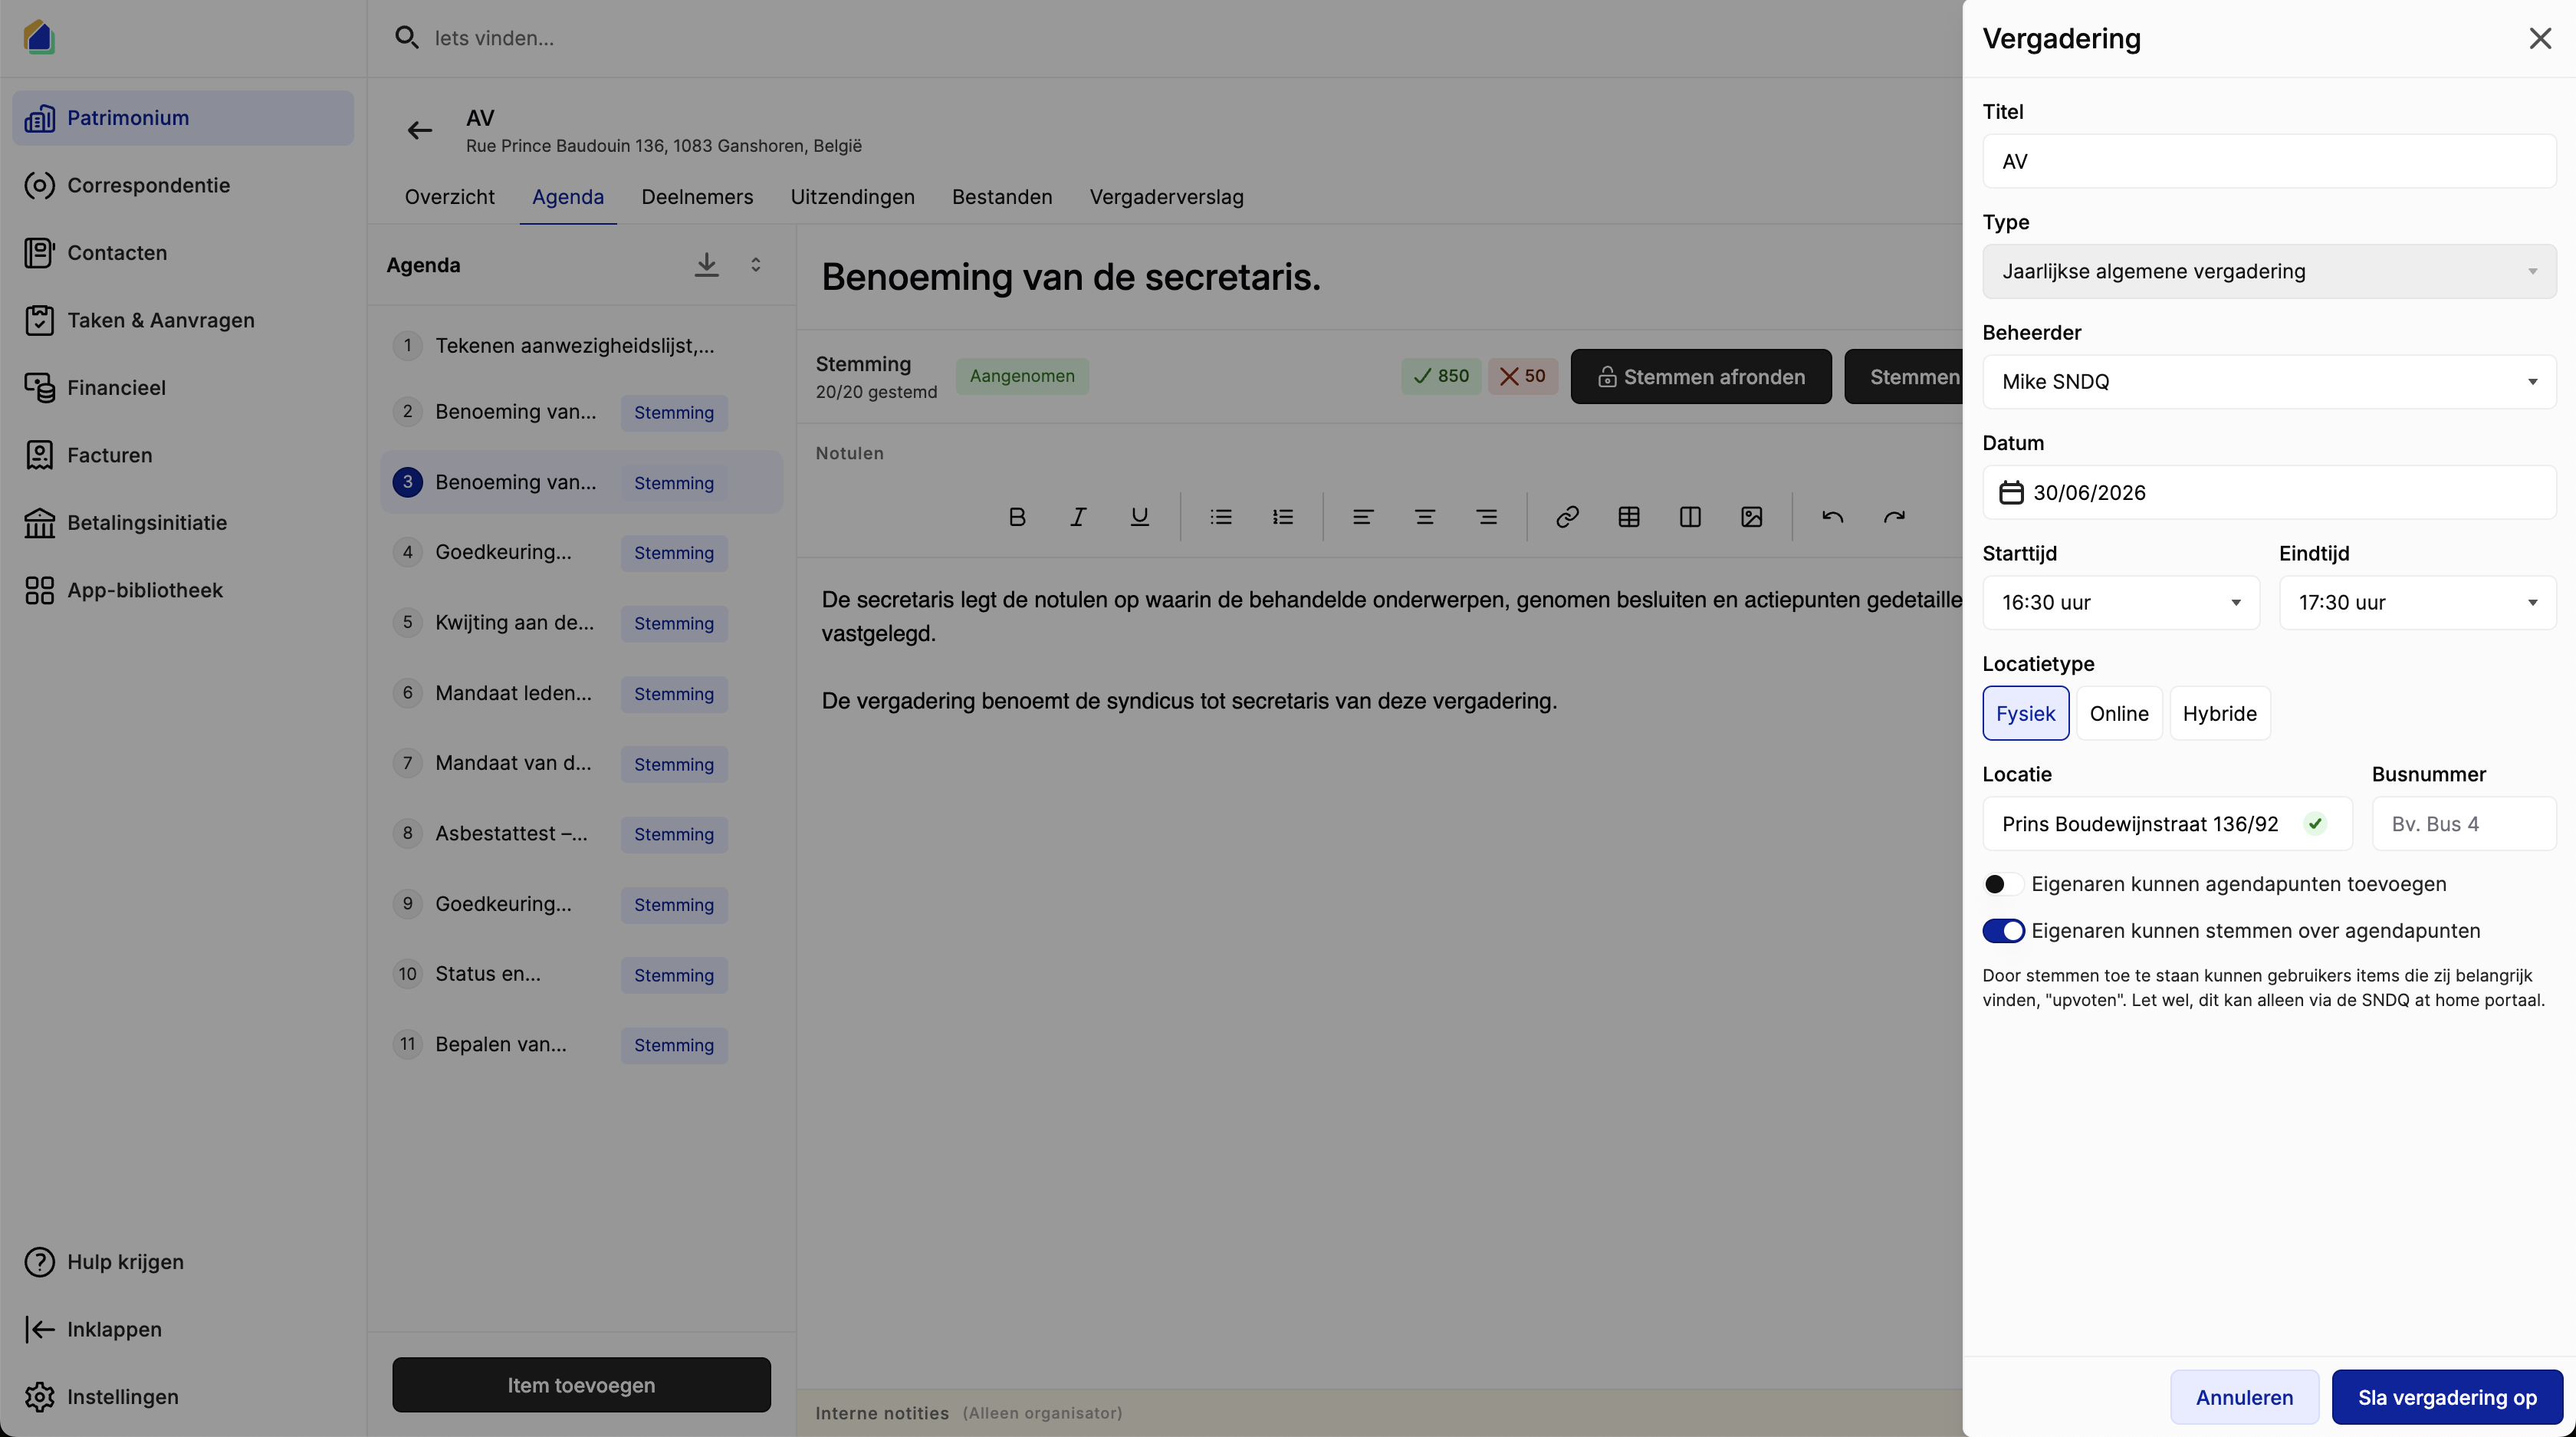
Task: Click Stemmen afronden button
Action: [x=1700, y=377]
